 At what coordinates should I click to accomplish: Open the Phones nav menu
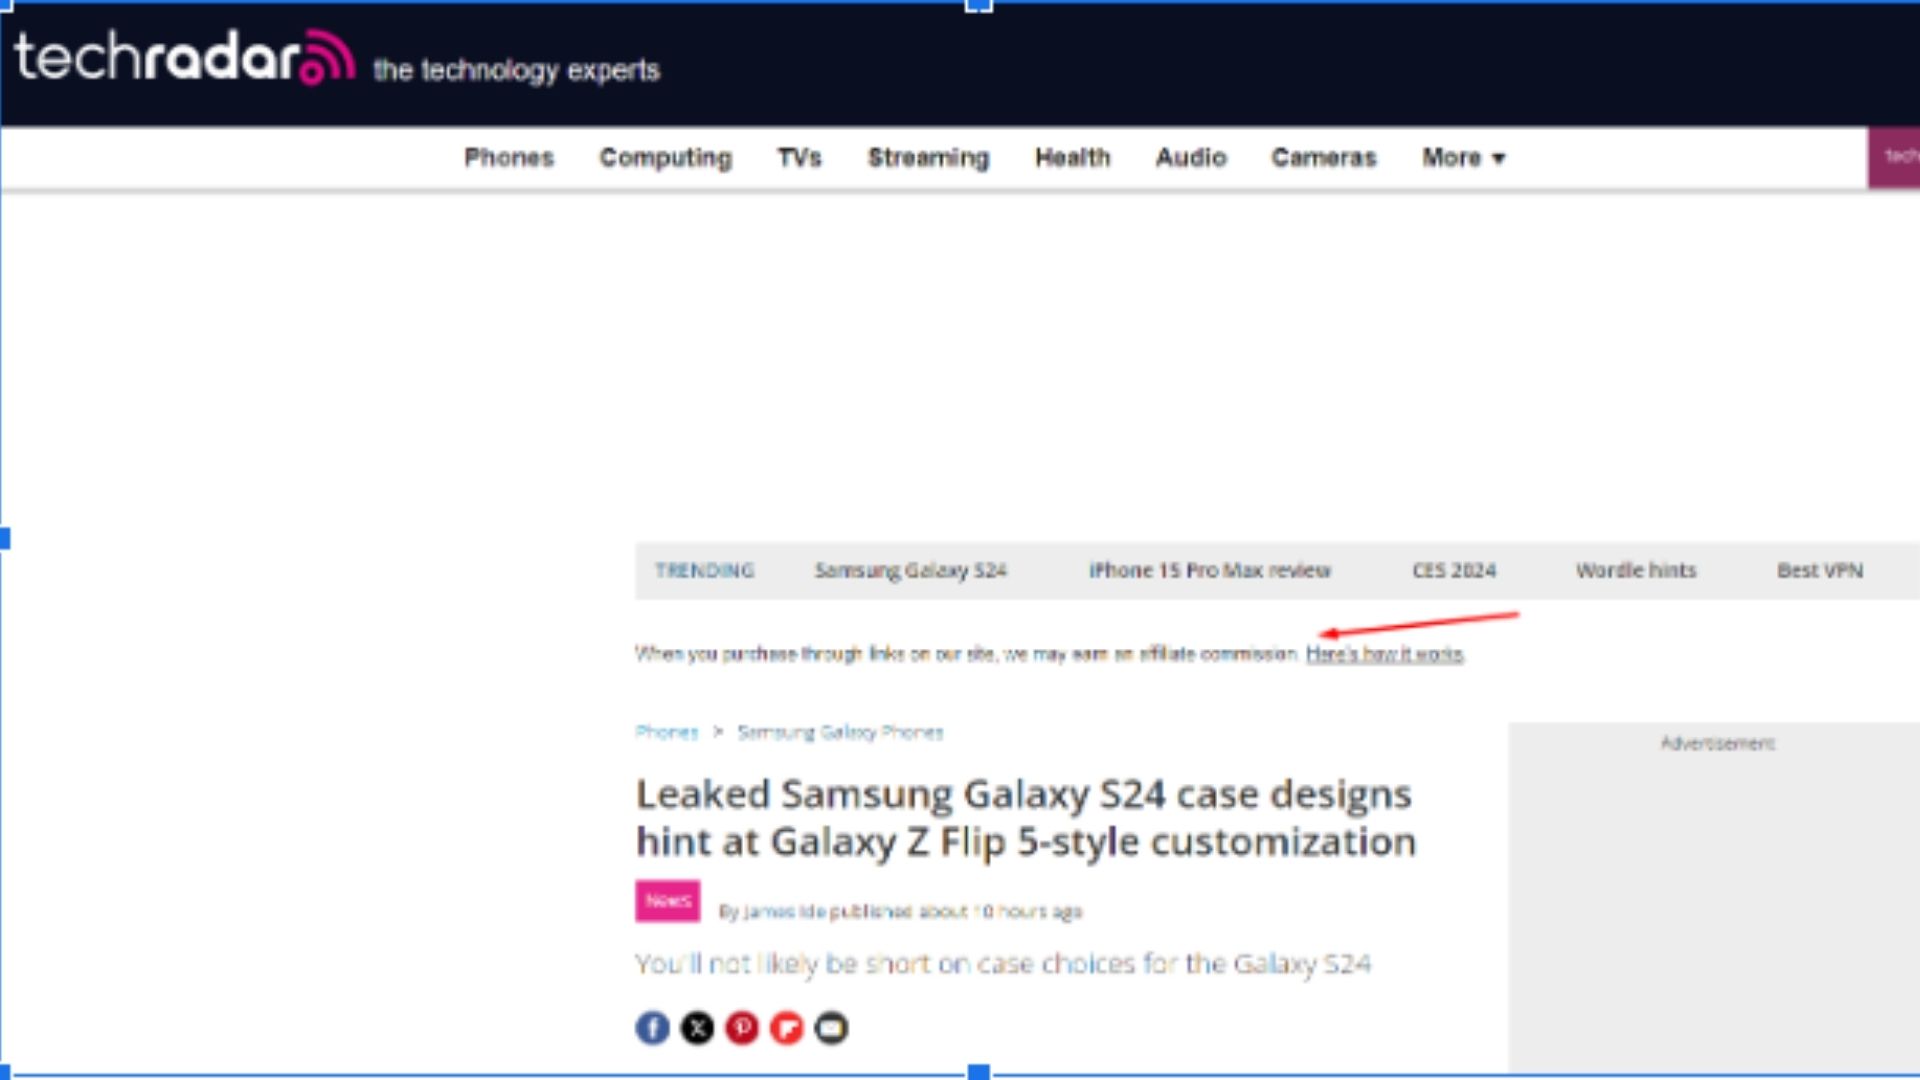click(x=509, y=158)
